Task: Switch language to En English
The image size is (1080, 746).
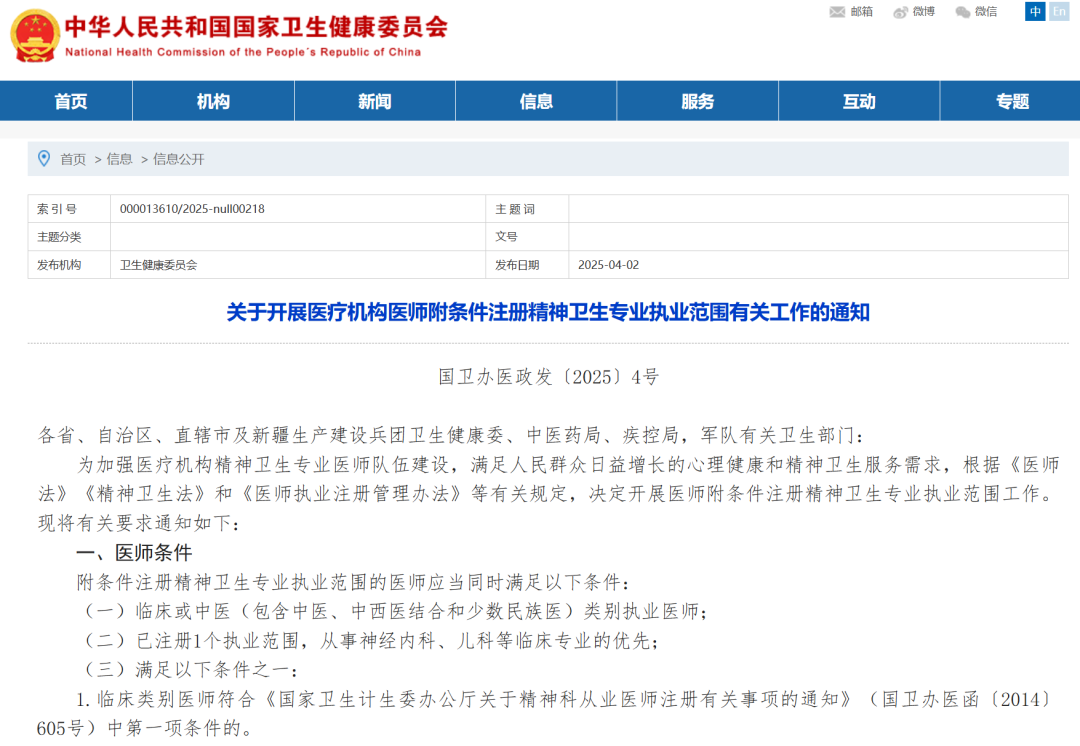Action: pyautogui.click(x=1059, y=11)
